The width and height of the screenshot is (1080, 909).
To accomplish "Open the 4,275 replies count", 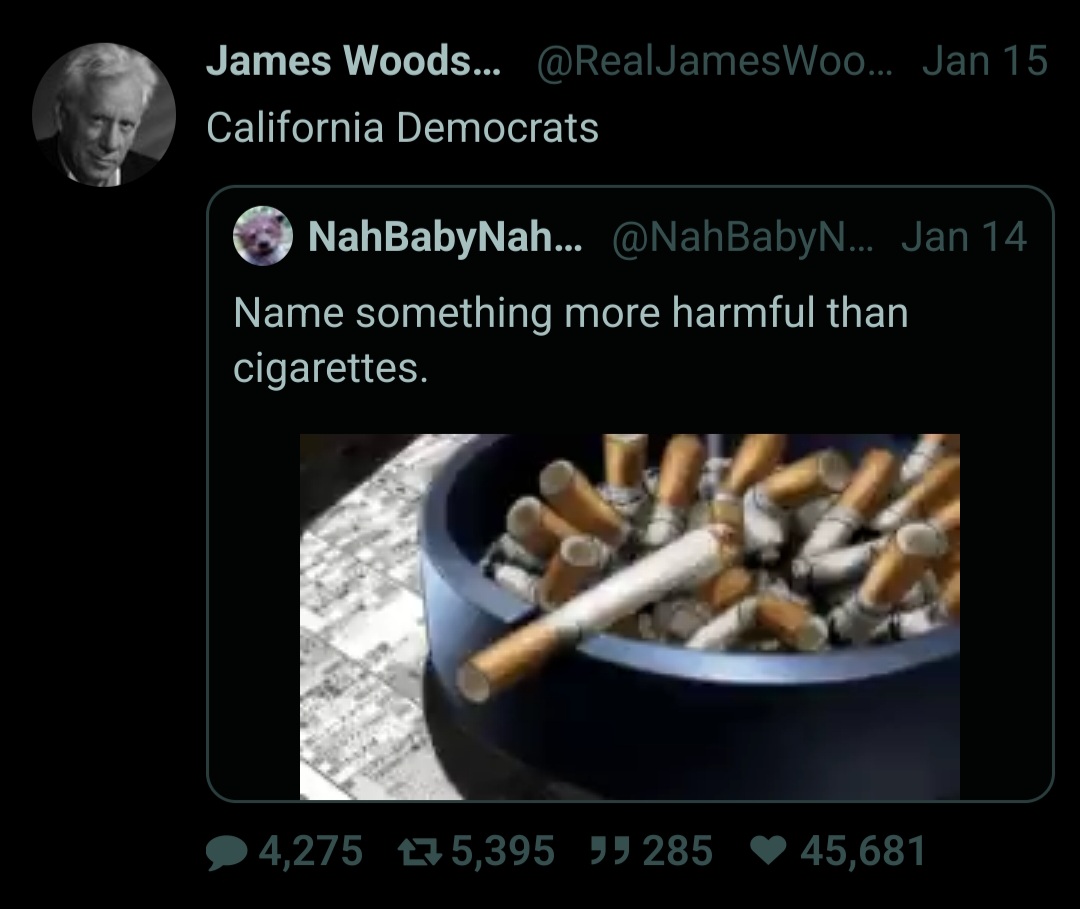I will [x=311, y=850].
